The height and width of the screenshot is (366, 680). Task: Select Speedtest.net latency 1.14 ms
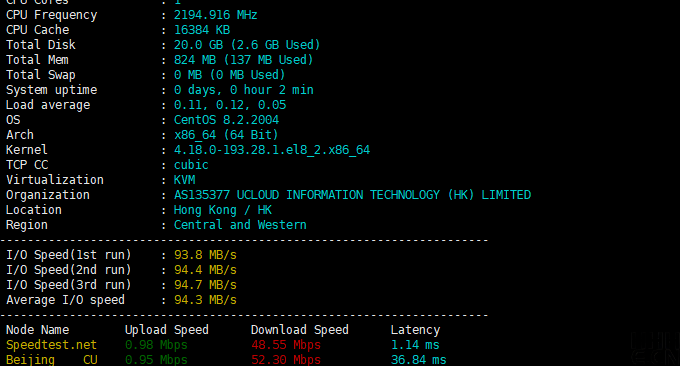415,345
